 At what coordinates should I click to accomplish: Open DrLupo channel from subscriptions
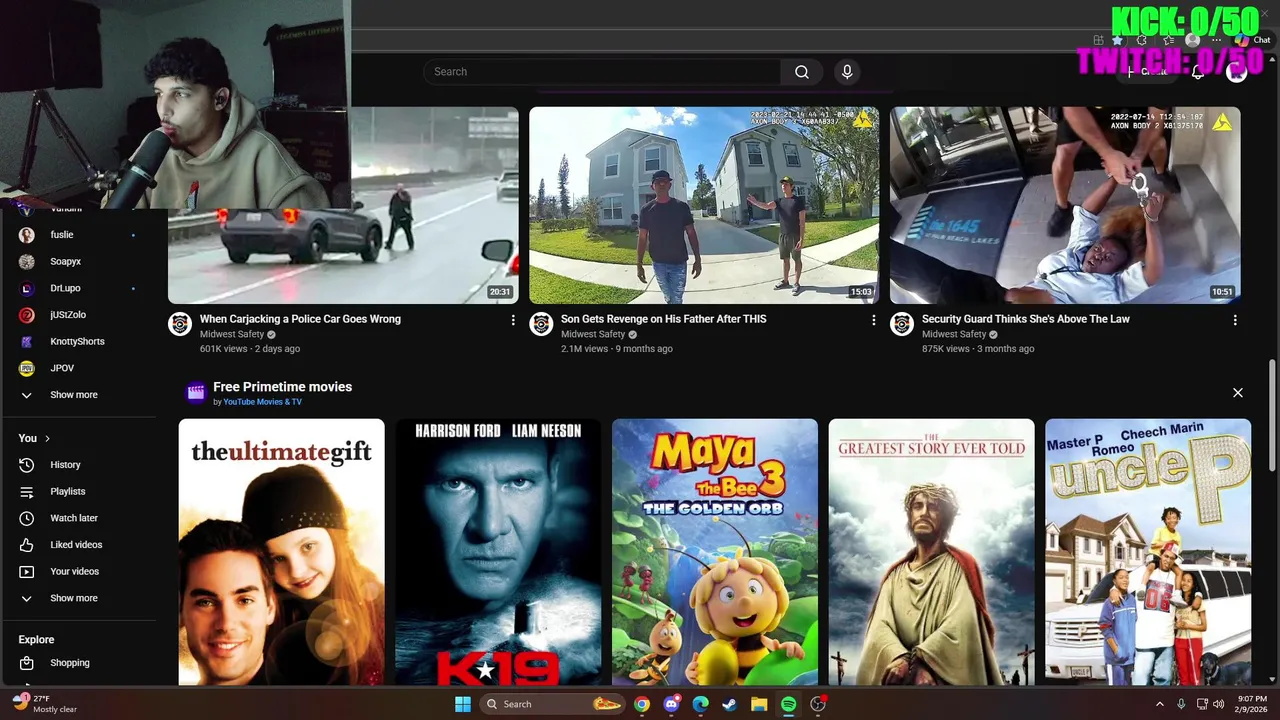[66, 289]
